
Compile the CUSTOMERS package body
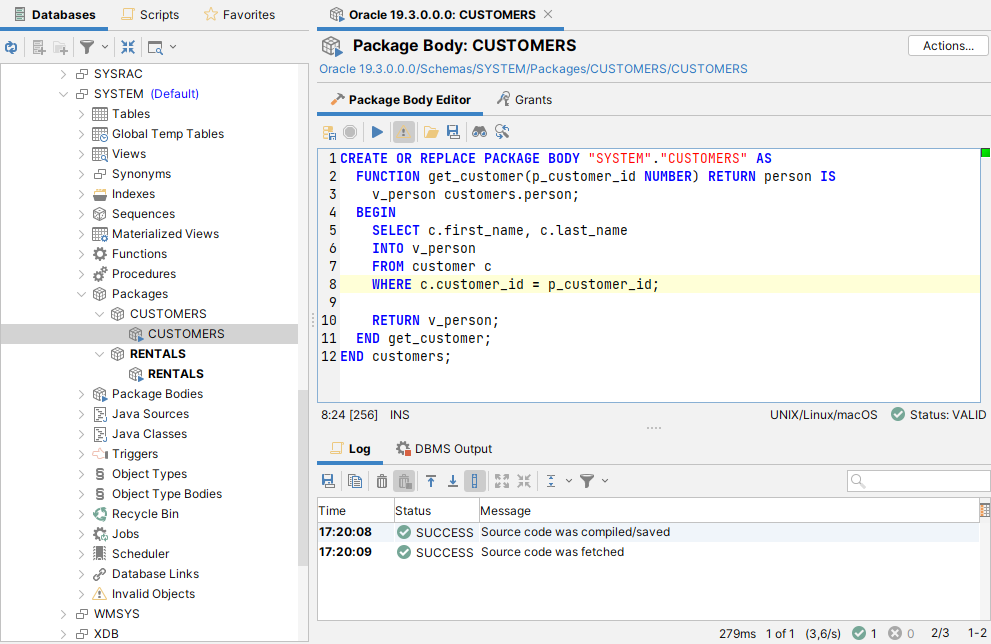[329, 131]
